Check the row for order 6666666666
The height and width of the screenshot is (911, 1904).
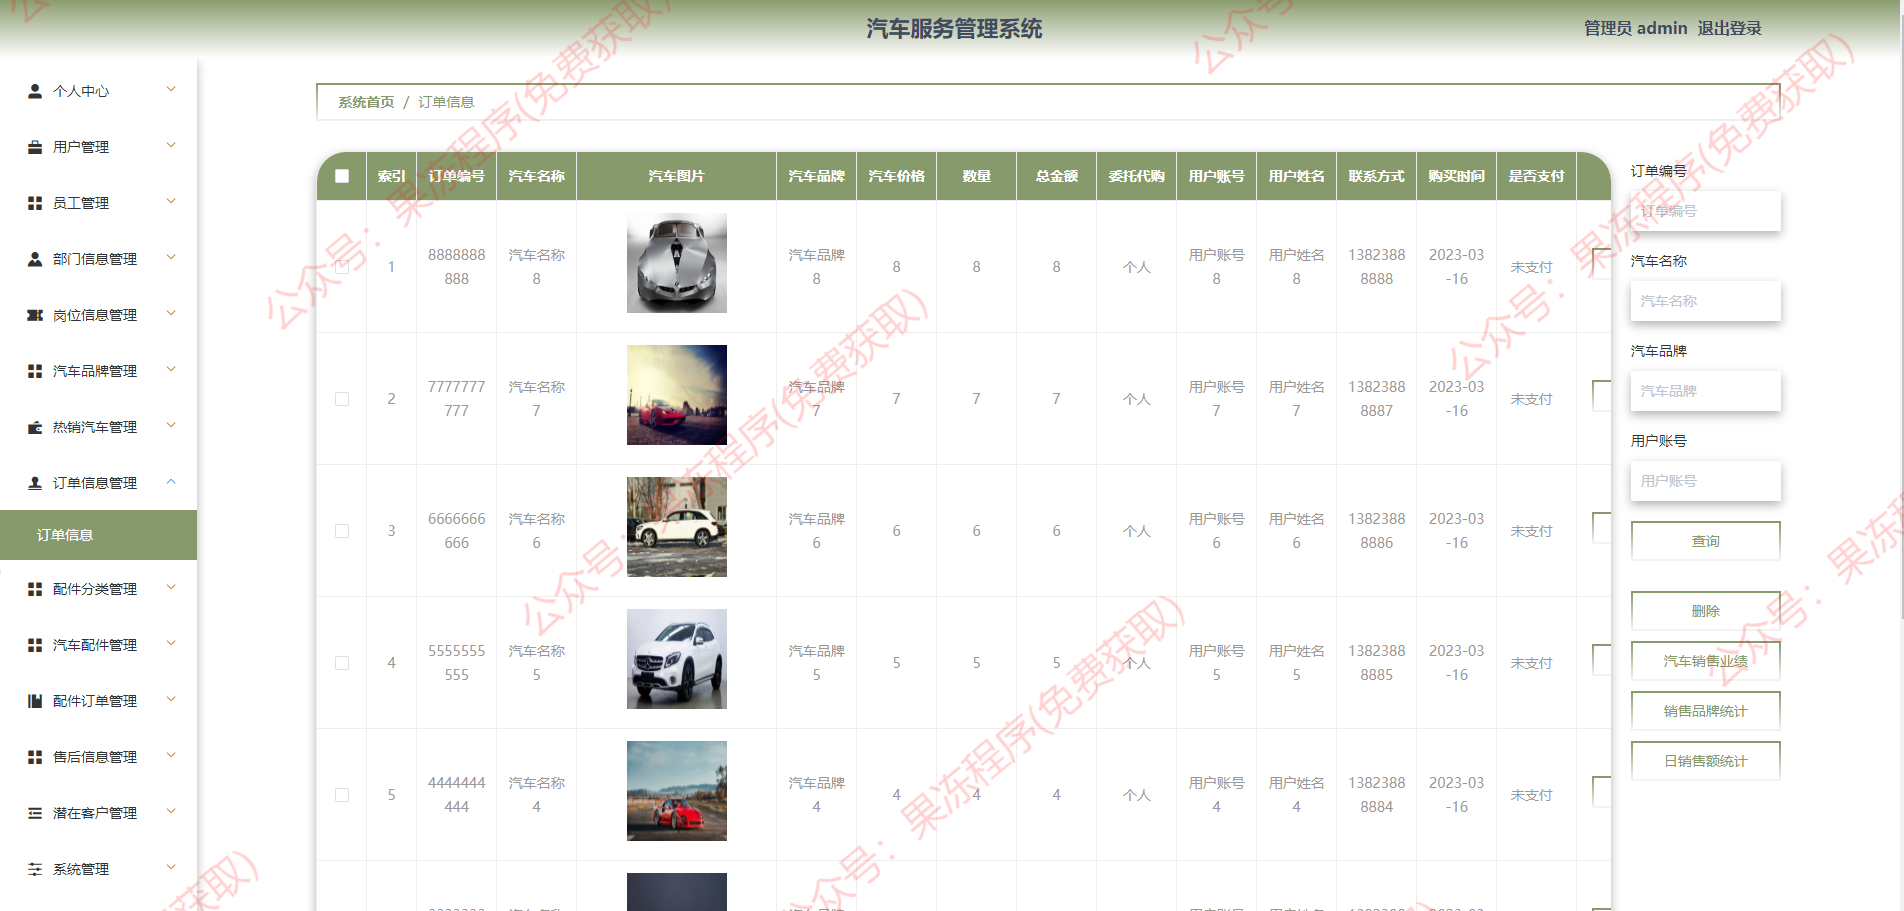(x=342, y=531)
